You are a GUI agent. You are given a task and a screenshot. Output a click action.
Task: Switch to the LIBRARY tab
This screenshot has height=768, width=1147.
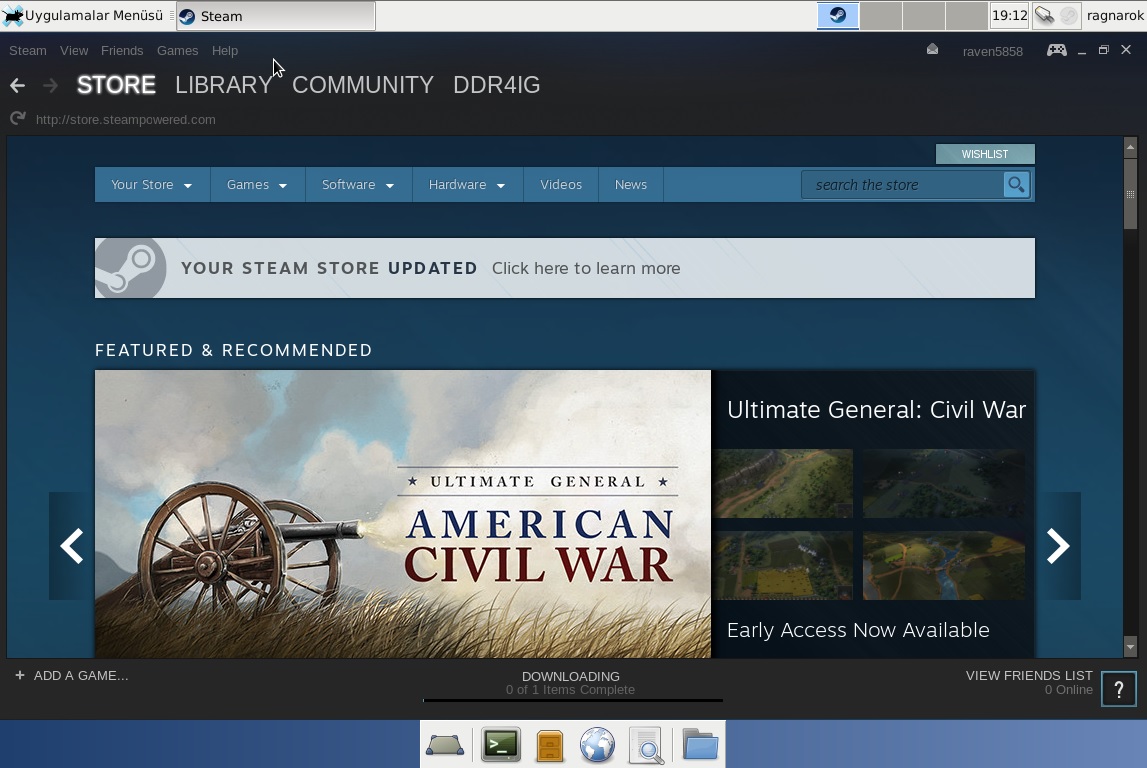(223, 85)
